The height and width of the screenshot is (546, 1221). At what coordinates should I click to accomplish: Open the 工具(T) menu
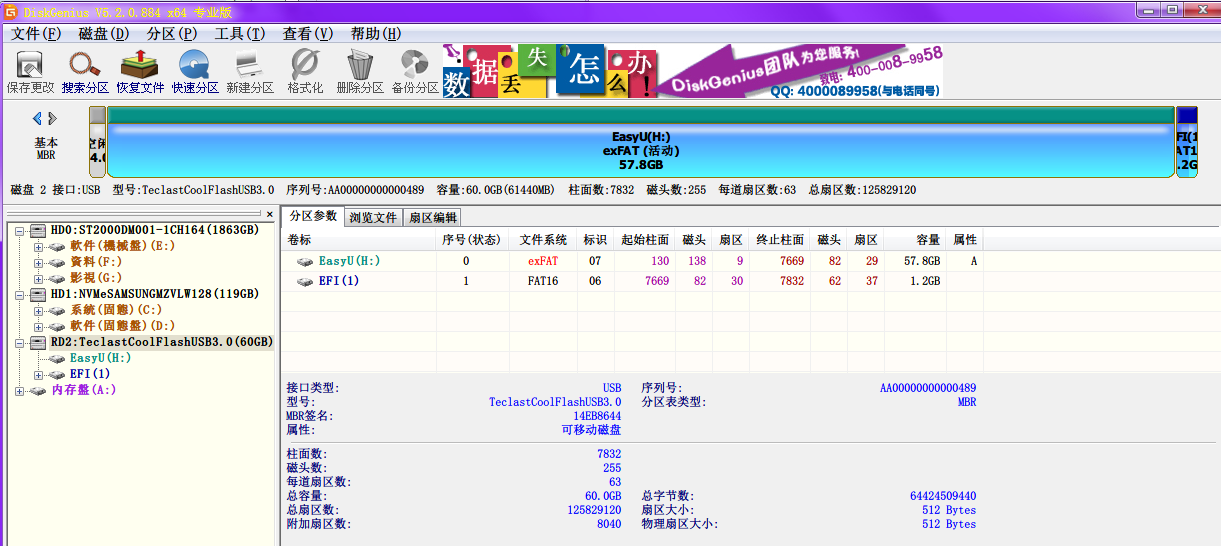(240, 33)
